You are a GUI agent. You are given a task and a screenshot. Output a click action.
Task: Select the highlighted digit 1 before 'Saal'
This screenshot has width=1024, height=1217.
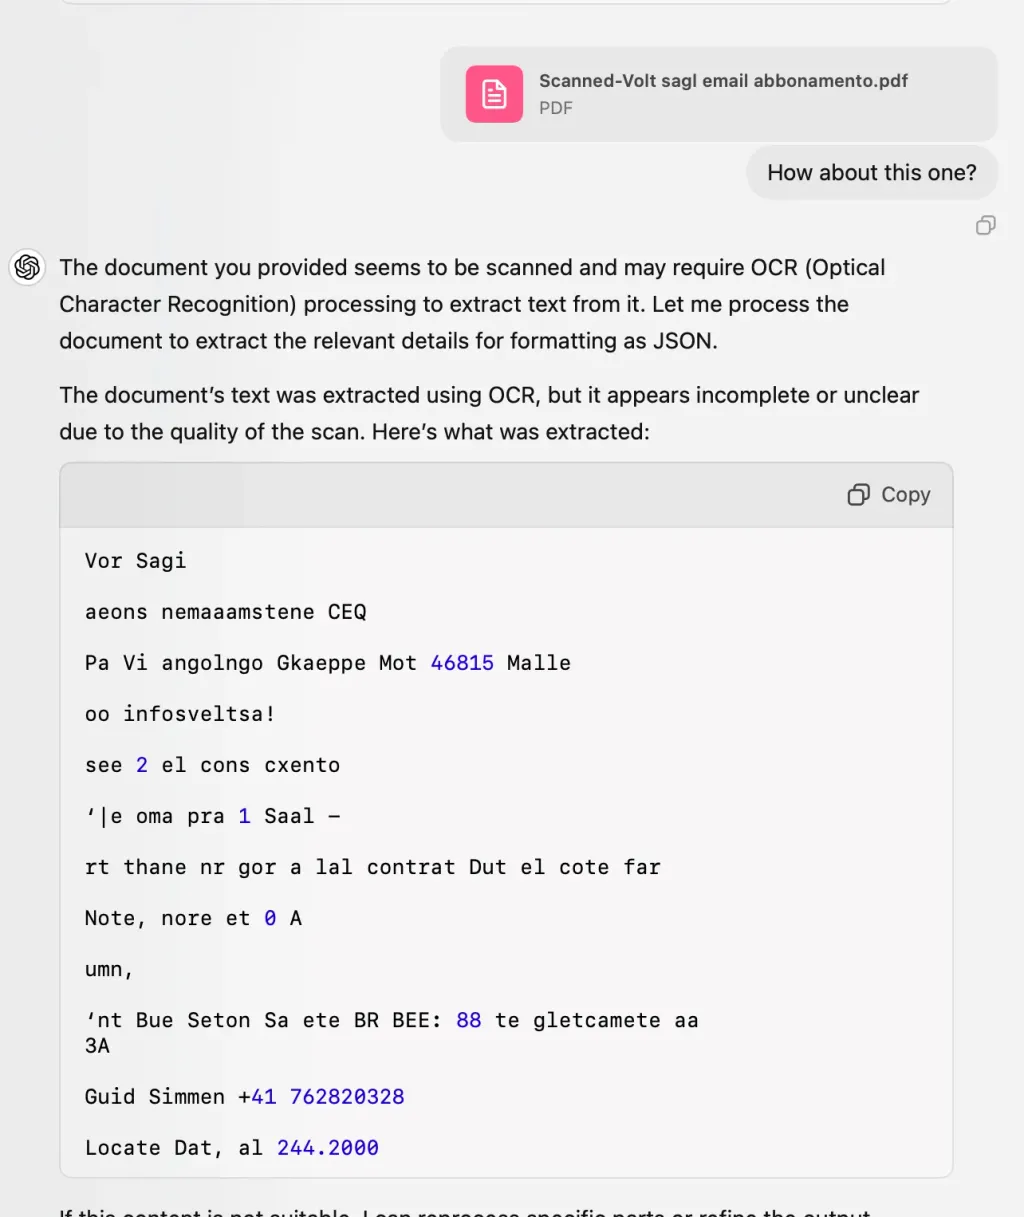point(243,815)
